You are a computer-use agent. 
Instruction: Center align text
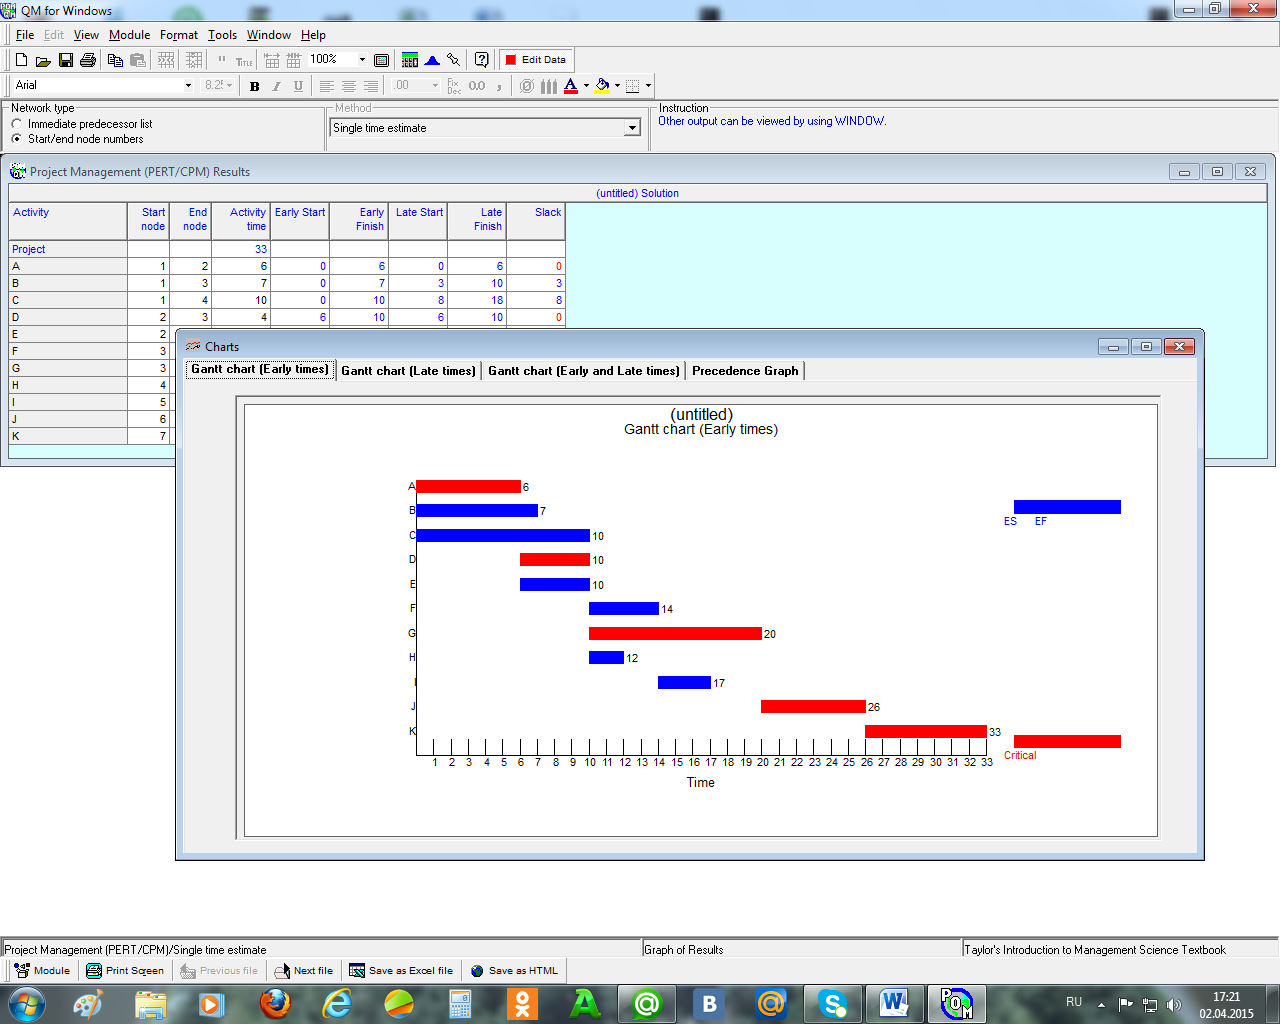point(349,86)
